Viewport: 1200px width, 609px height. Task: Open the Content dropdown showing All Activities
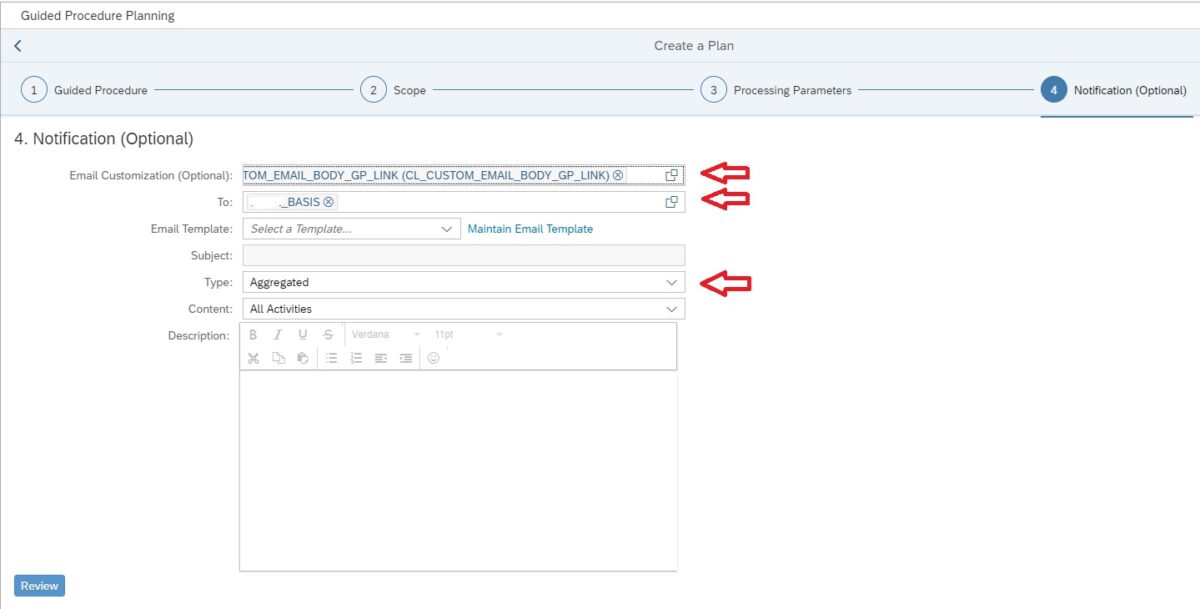672,308
